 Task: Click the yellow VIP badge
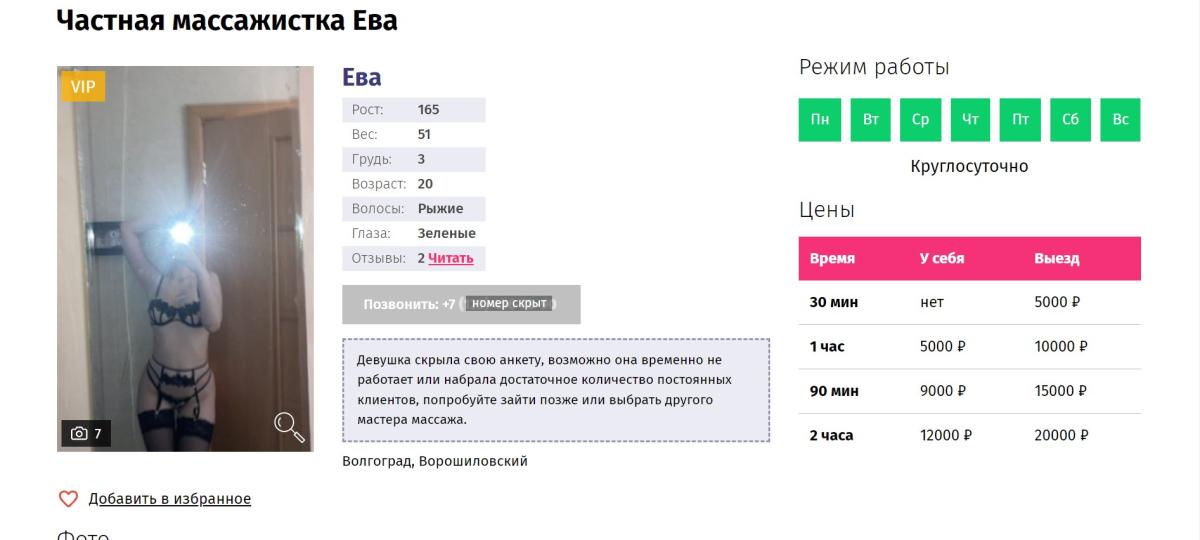tap(83, 87)
